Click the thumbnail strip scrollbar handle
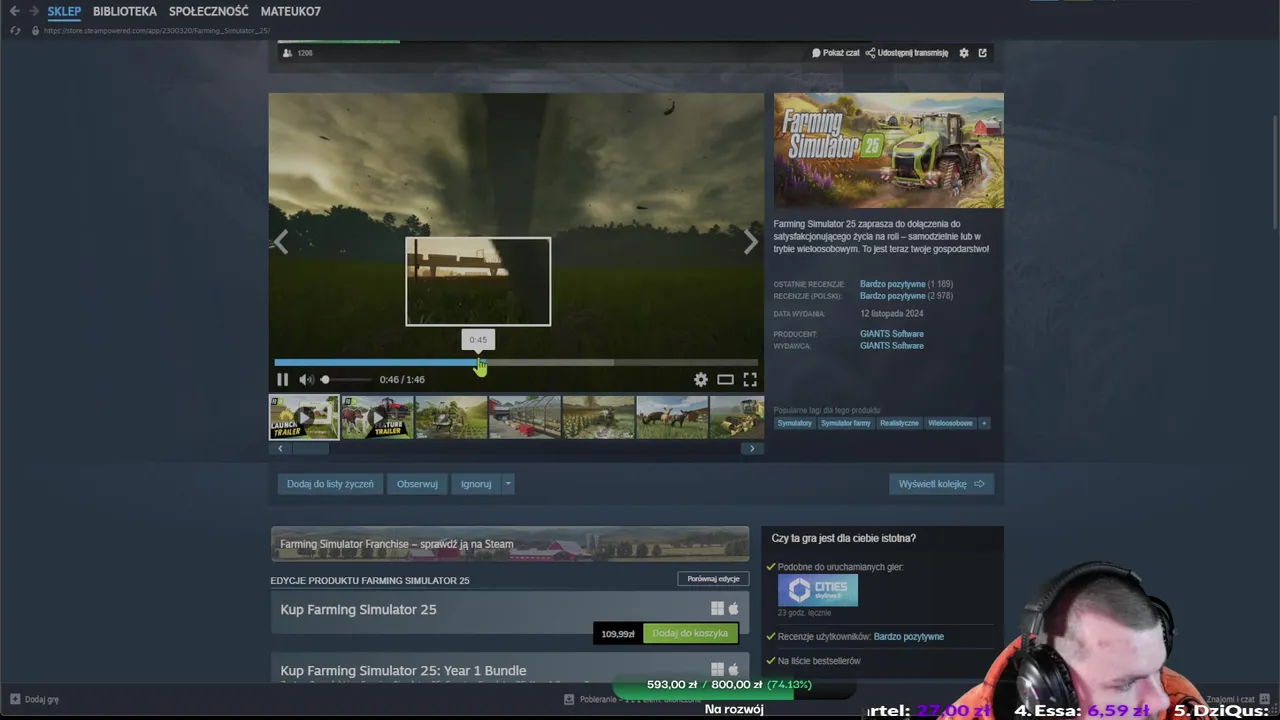Screen dimensions: 1280x720 (309, 448)
